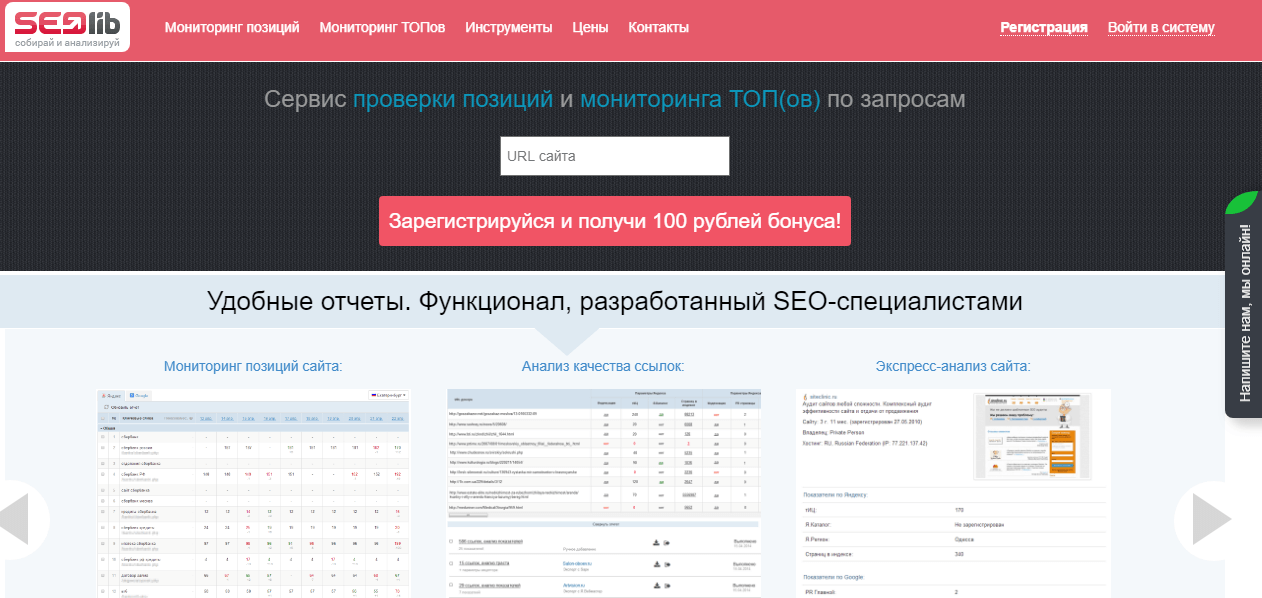Go to the Цены page
The height and width of the screenshot is (598, 1262).
click(x=590, y=27)
